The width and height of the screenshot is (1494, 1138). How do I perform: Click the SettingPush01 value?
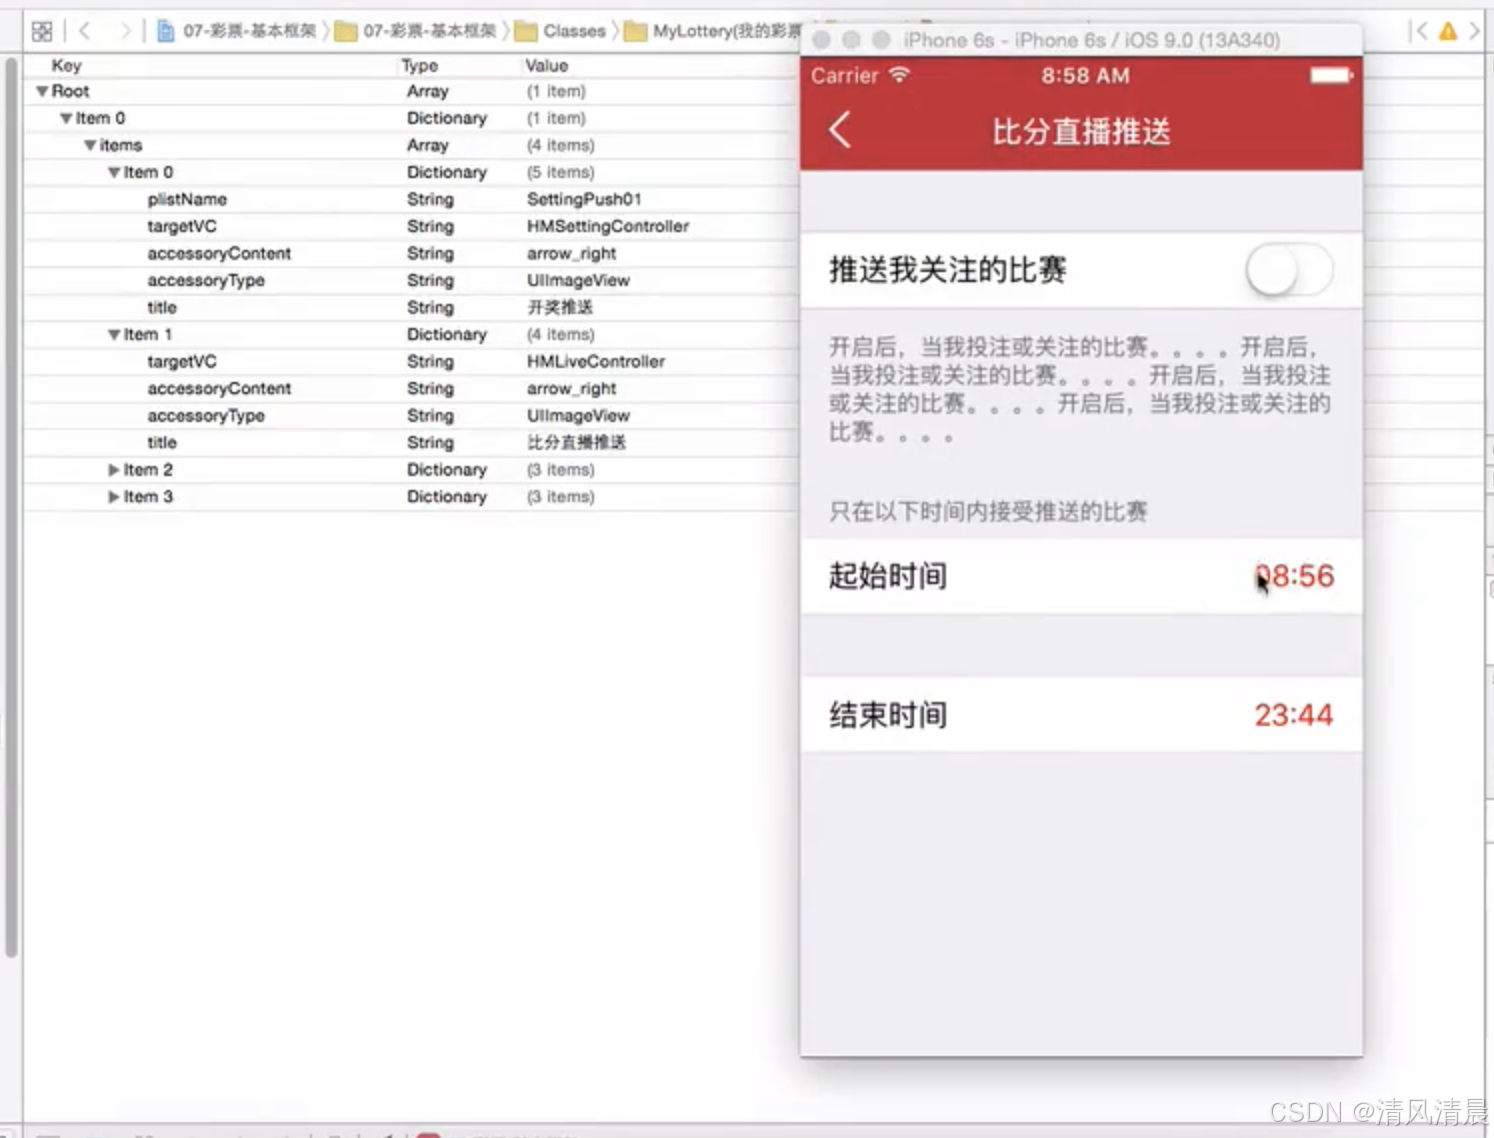click(x=584, y=199)
